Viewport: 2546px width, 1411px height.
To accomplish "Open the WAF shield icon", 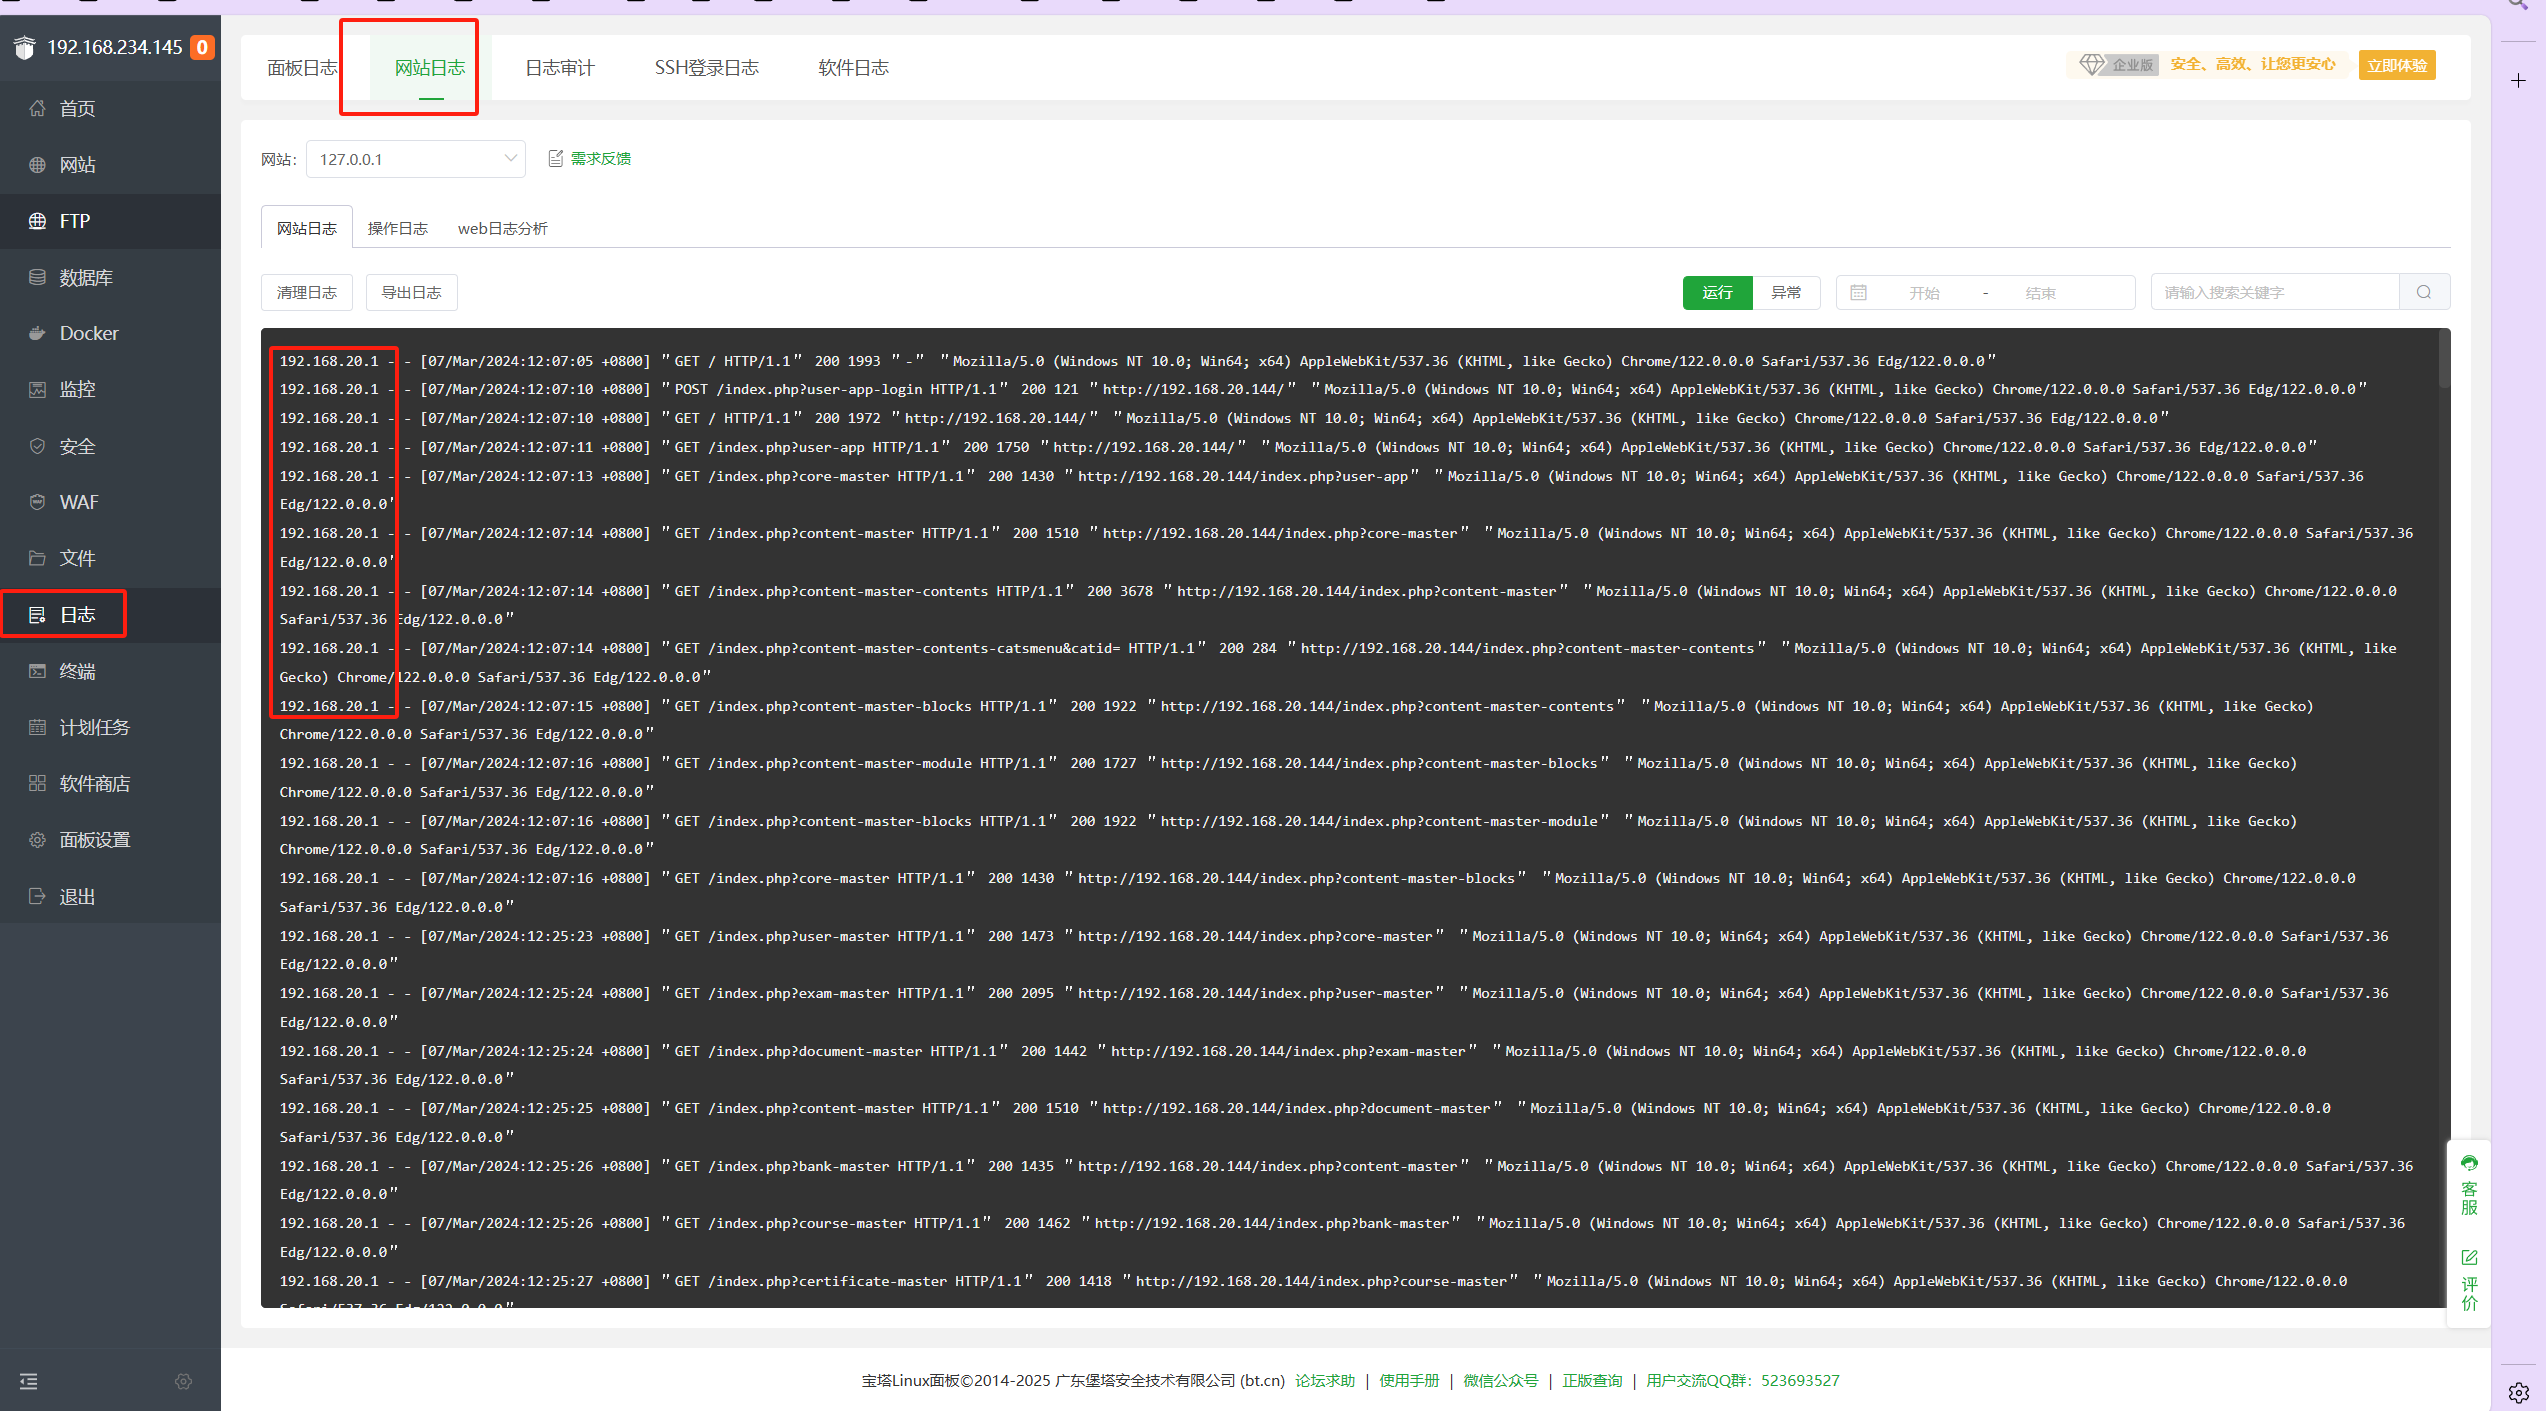I will (37, 502).
